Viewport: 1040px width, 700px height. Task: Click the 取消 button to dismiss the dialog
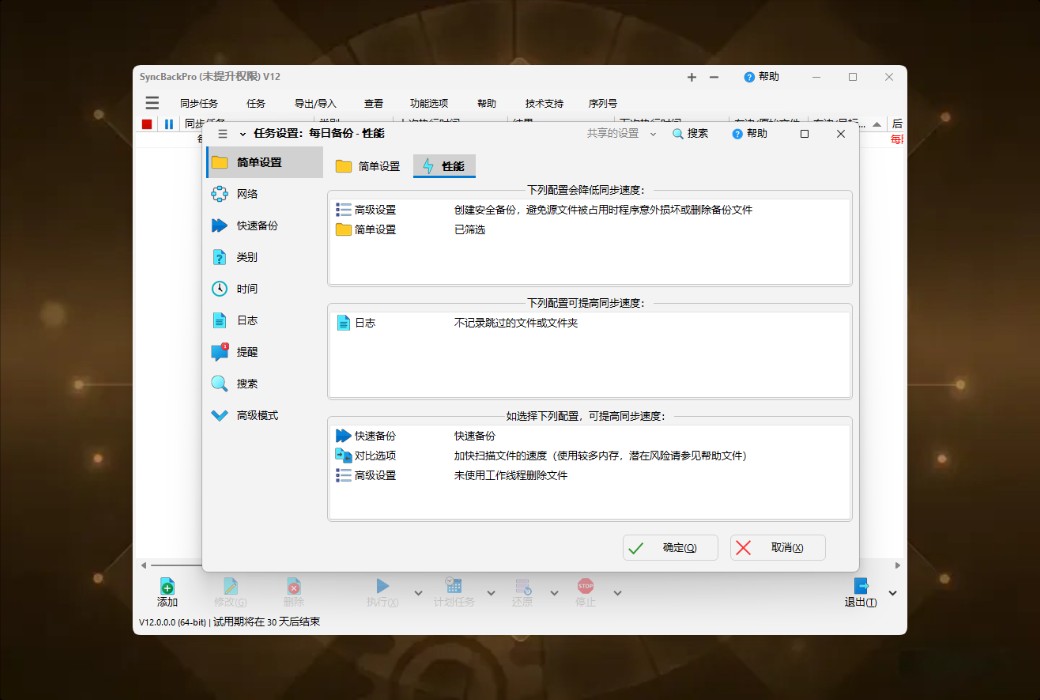777,547
